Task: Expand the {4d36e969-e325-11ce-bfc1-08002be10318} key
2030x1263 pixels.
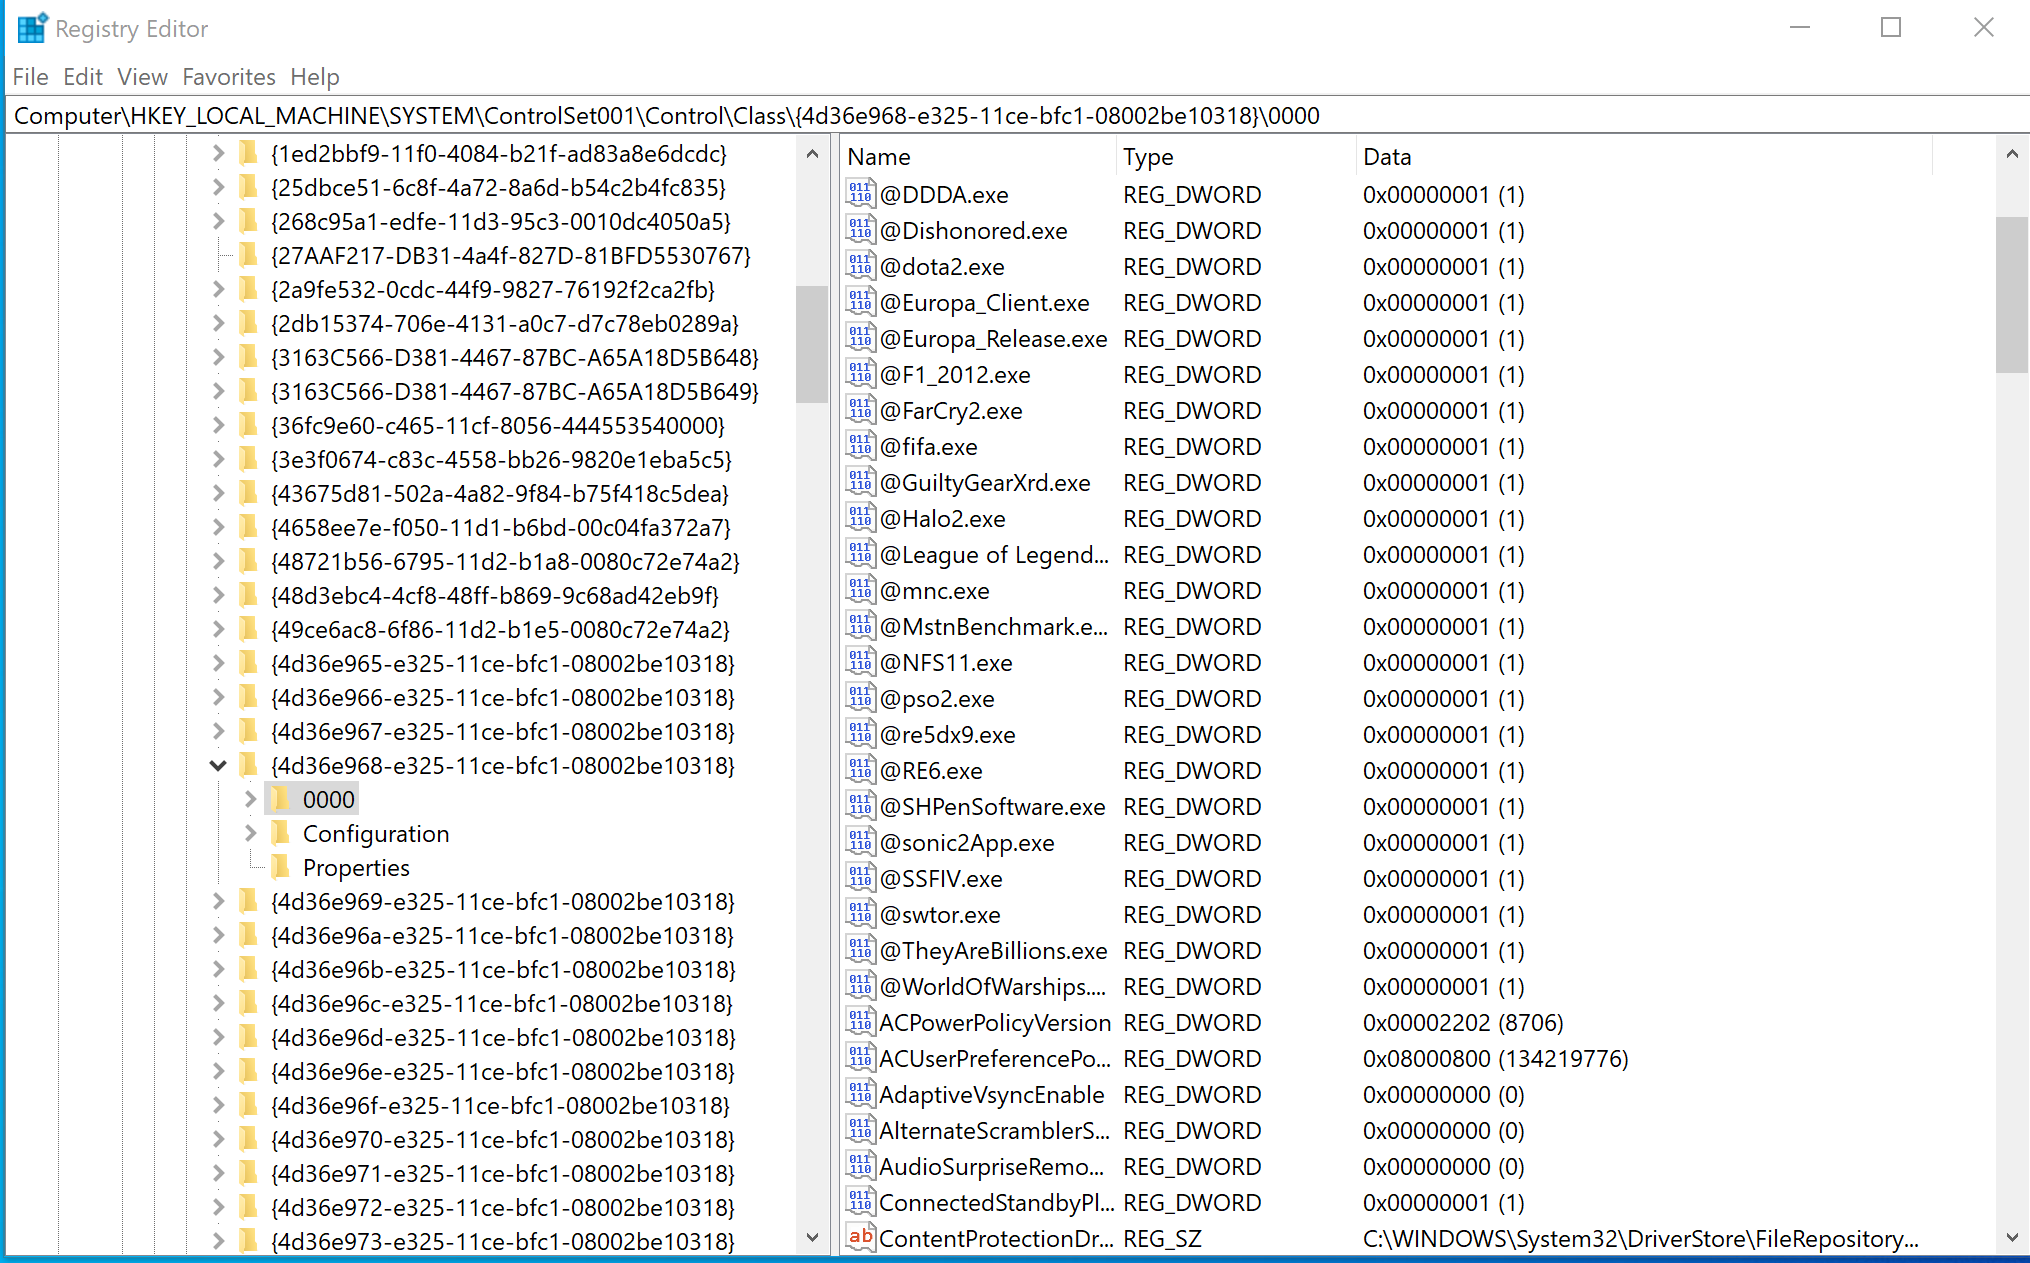Action: [218, 902]
